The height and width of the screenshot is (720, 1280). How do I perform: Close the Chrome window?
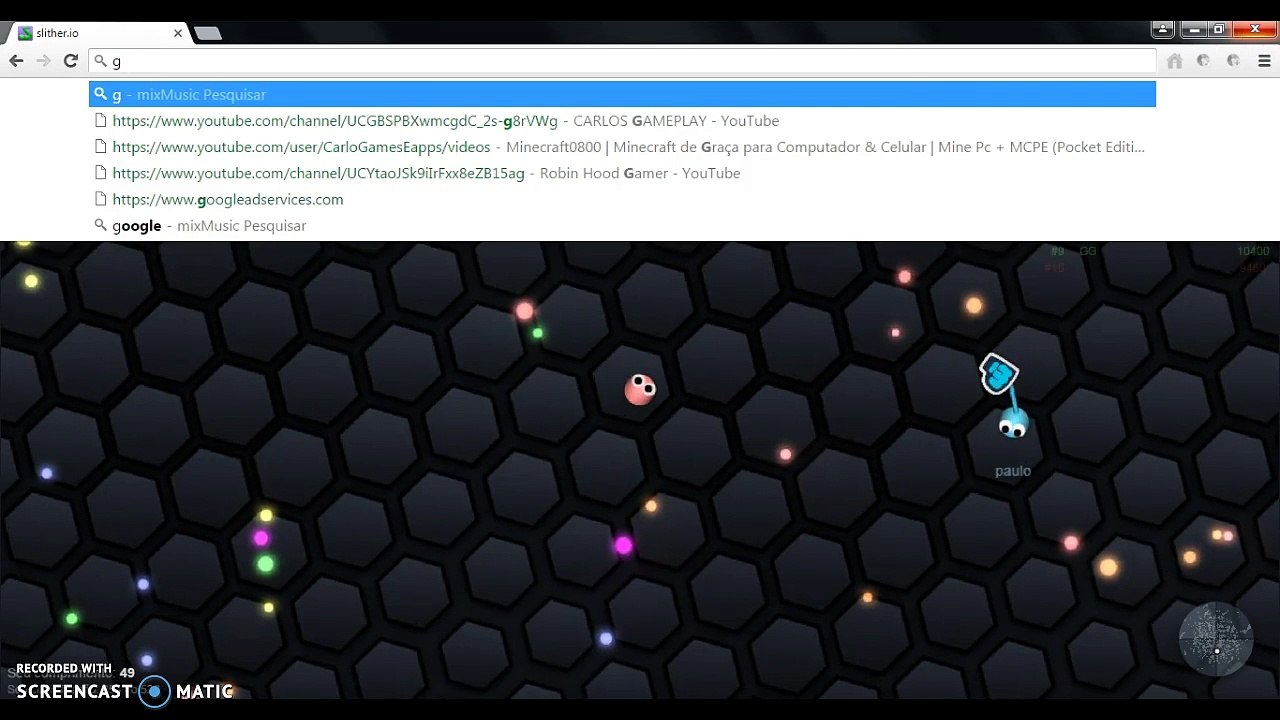(x=1254, y=29)
